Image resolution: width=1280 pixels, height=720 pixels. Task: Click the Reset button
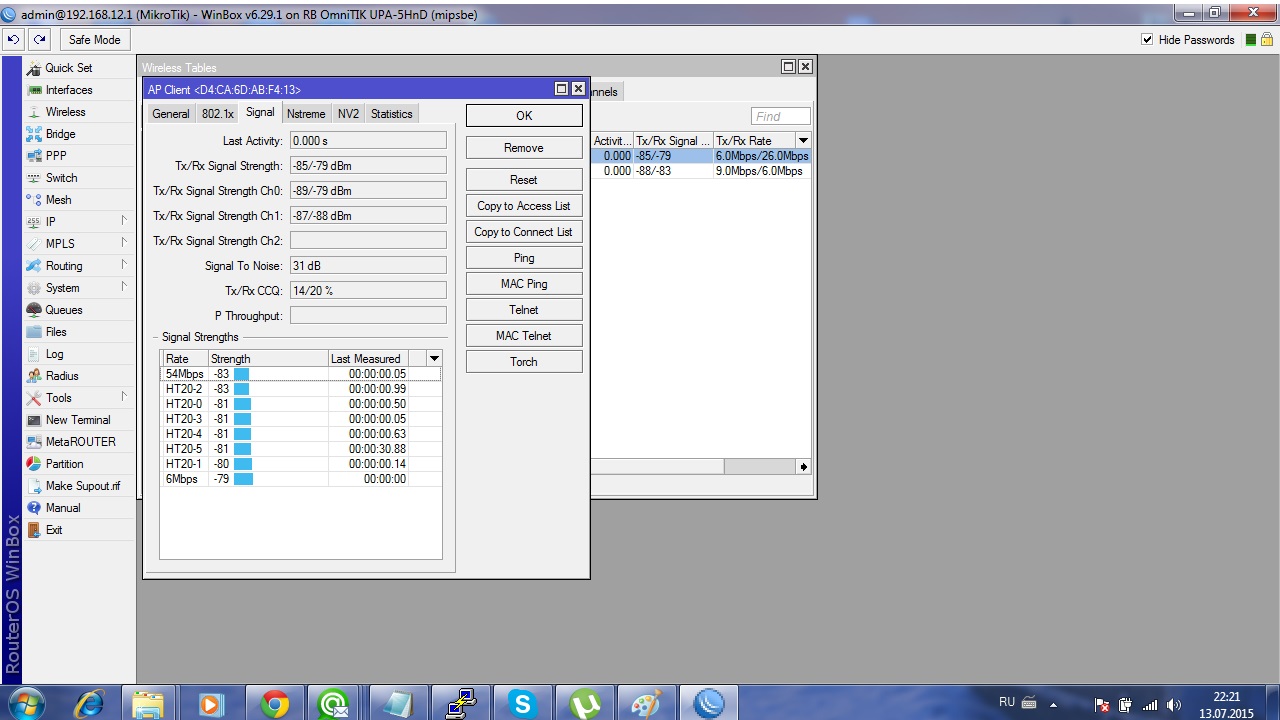(524, 180)
